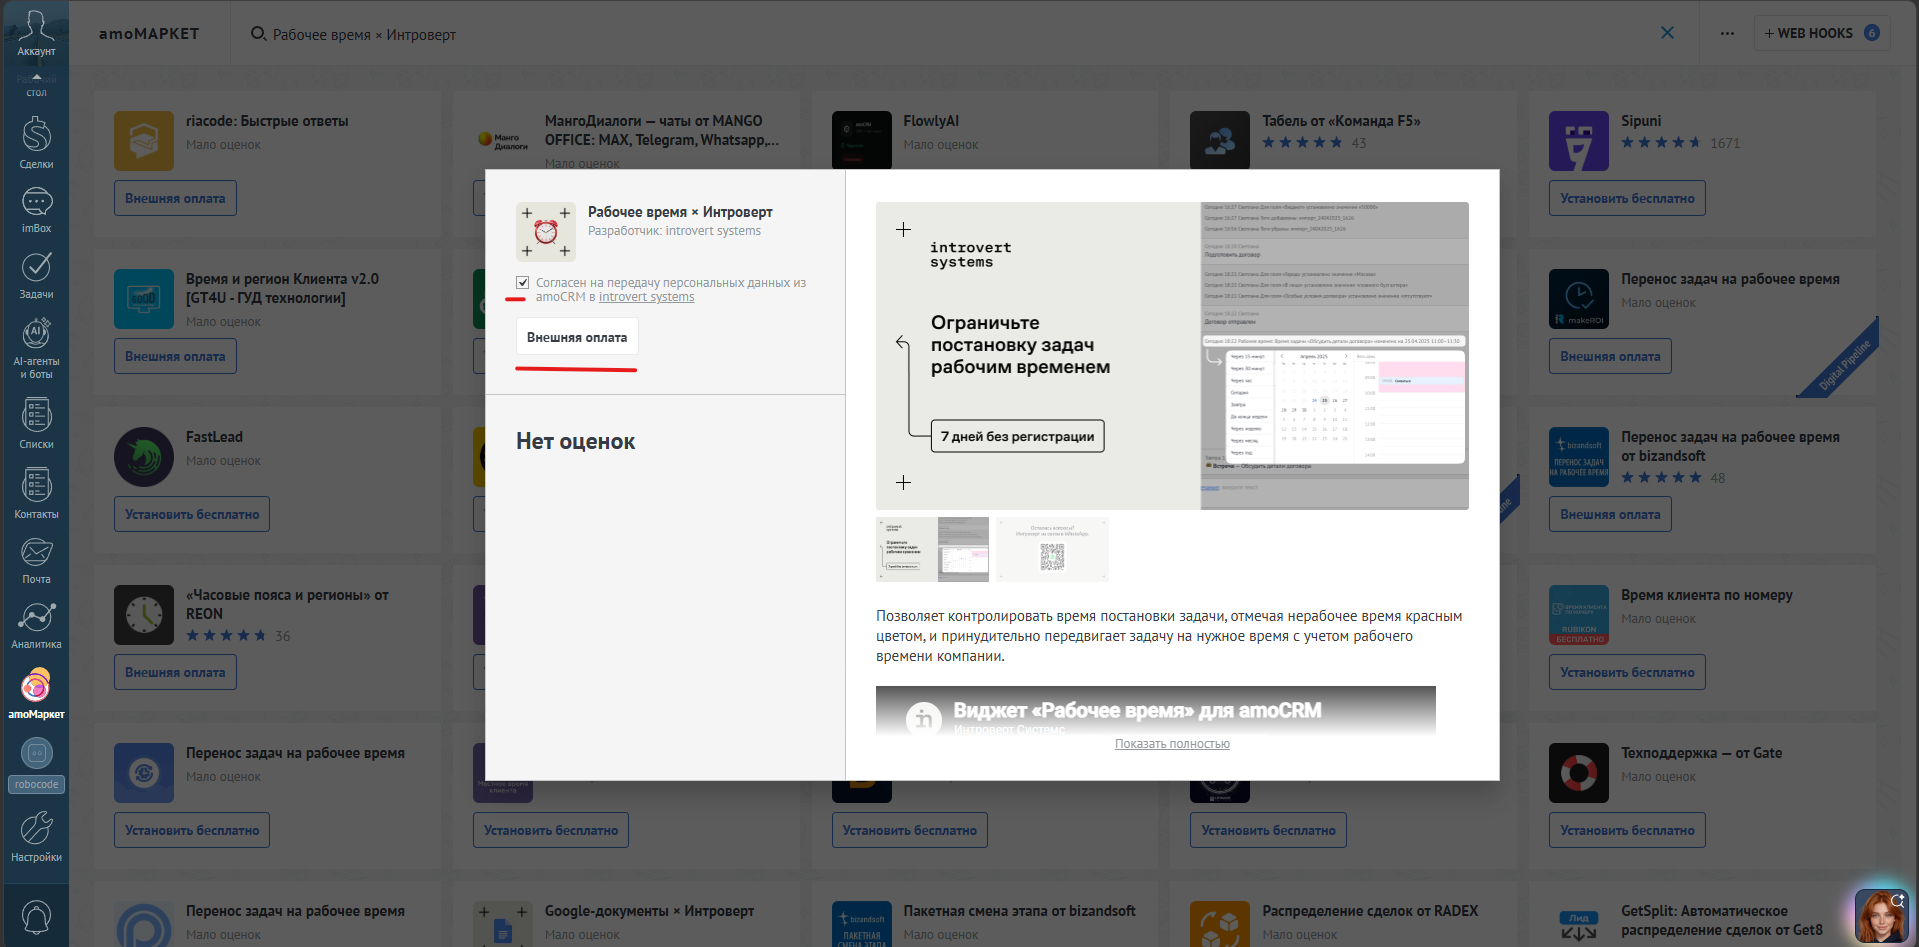Click Внешняя оплата for Перенос задач bizandsoft
Viewport: 1919px width, 947px height.
coord(1610,514)
